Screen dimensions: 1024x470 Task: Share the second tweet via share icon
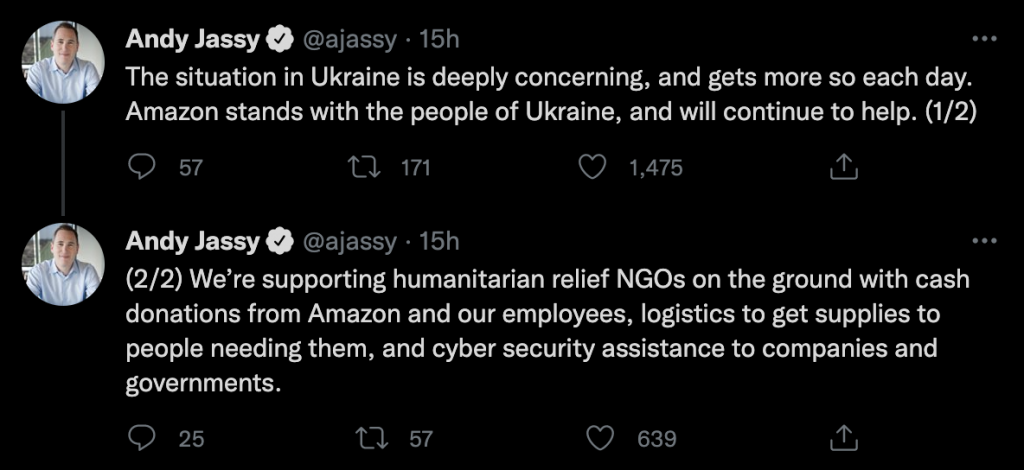coord(842,439)
